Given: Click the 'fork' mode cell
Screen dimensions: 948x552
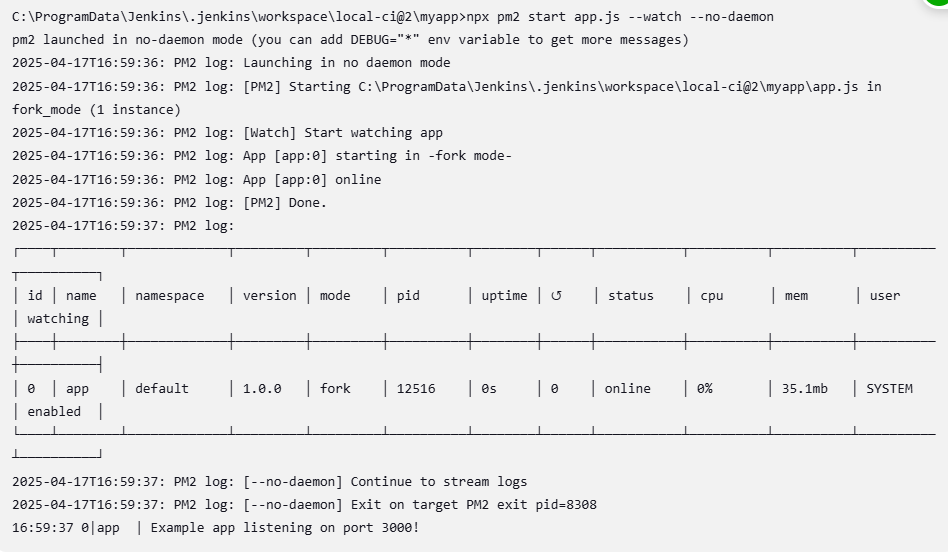Looking at the screenshot, I should coord(335,389).
